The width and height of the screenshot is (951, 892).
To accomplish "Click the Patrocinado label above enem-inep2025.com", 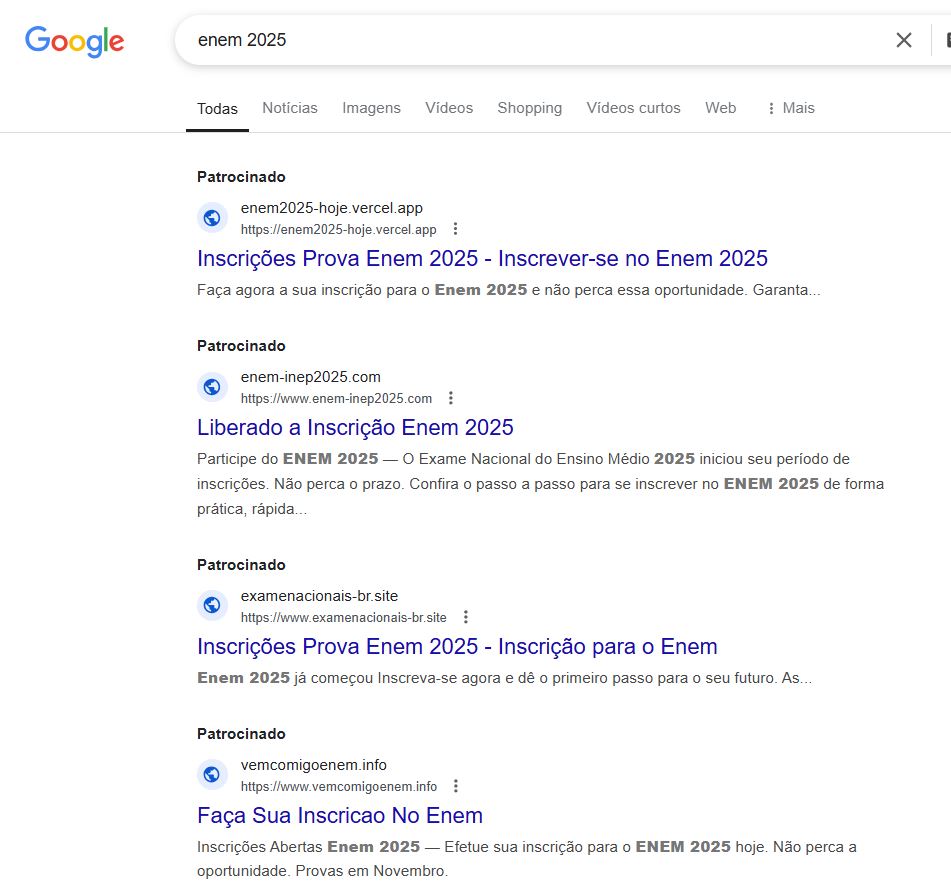I will point(241,346).
